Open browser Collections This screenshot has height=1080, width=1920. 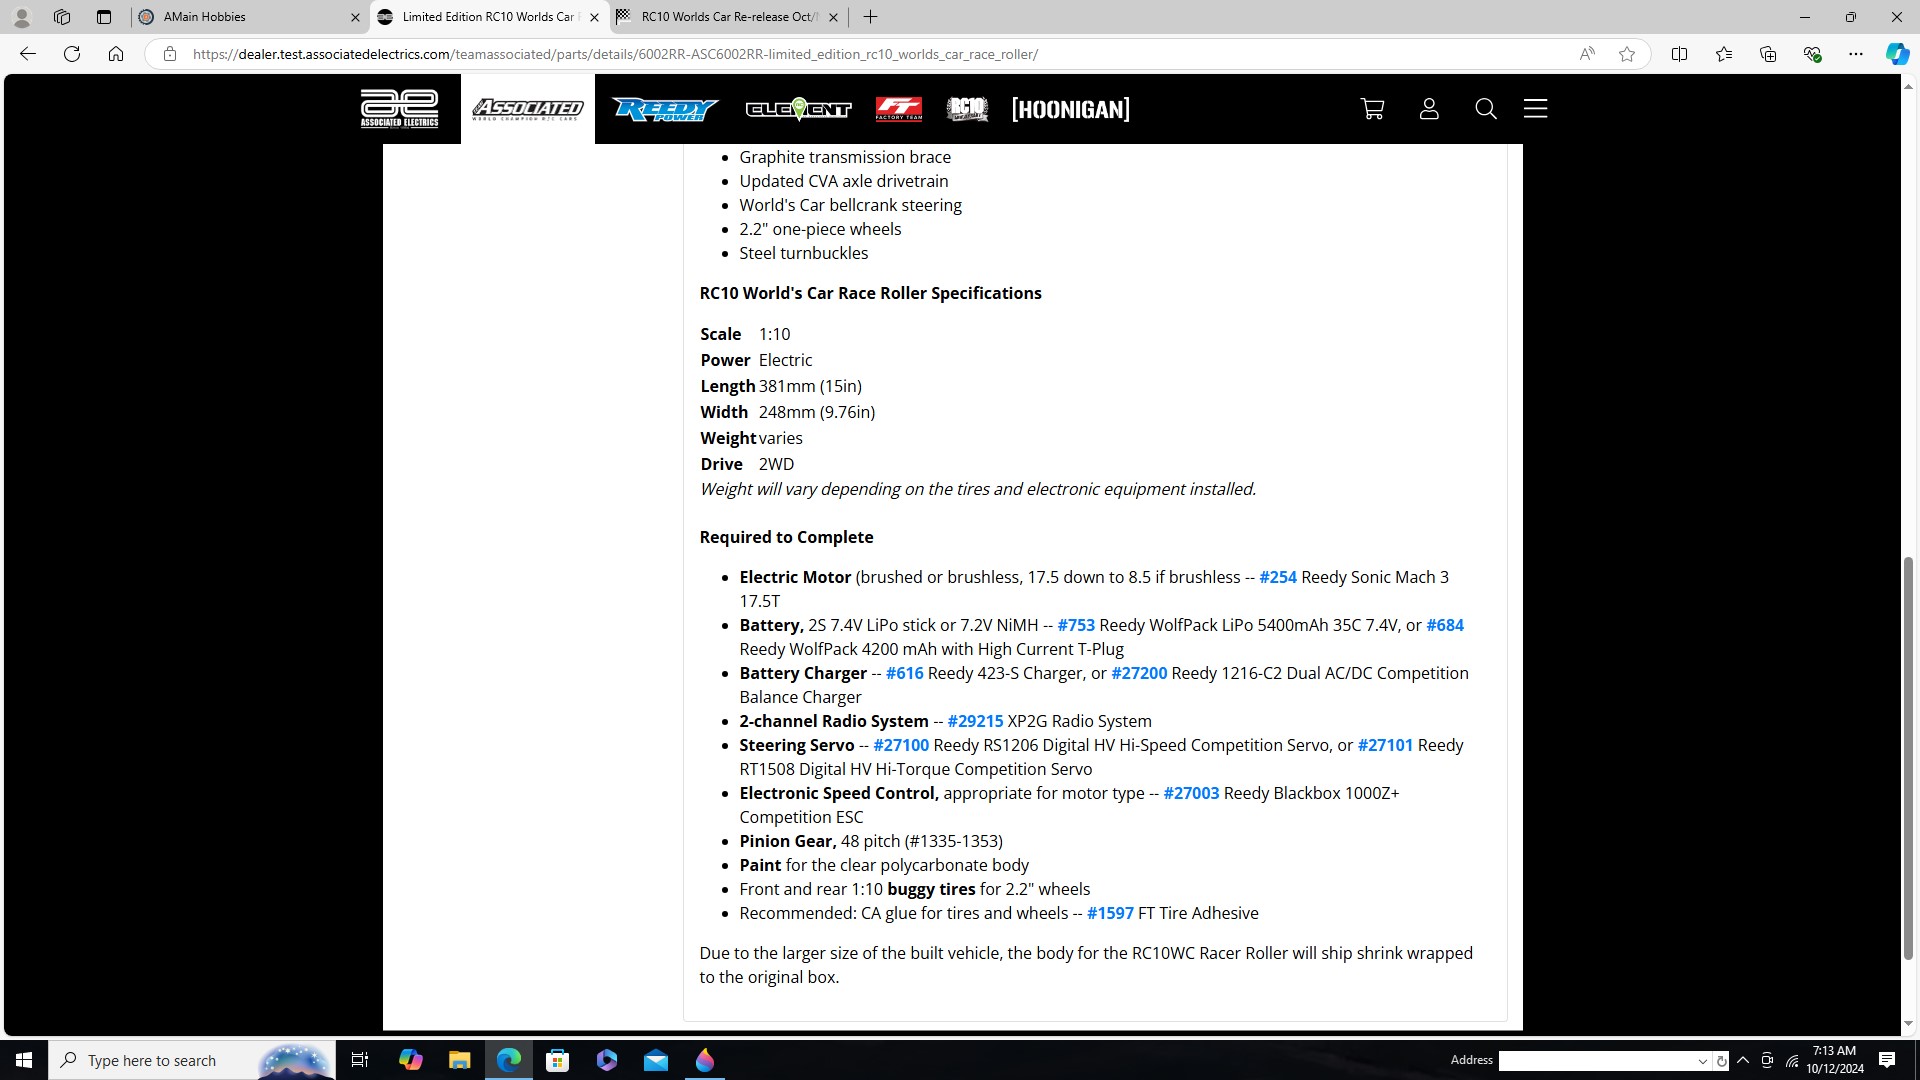tap(1768, 54)
